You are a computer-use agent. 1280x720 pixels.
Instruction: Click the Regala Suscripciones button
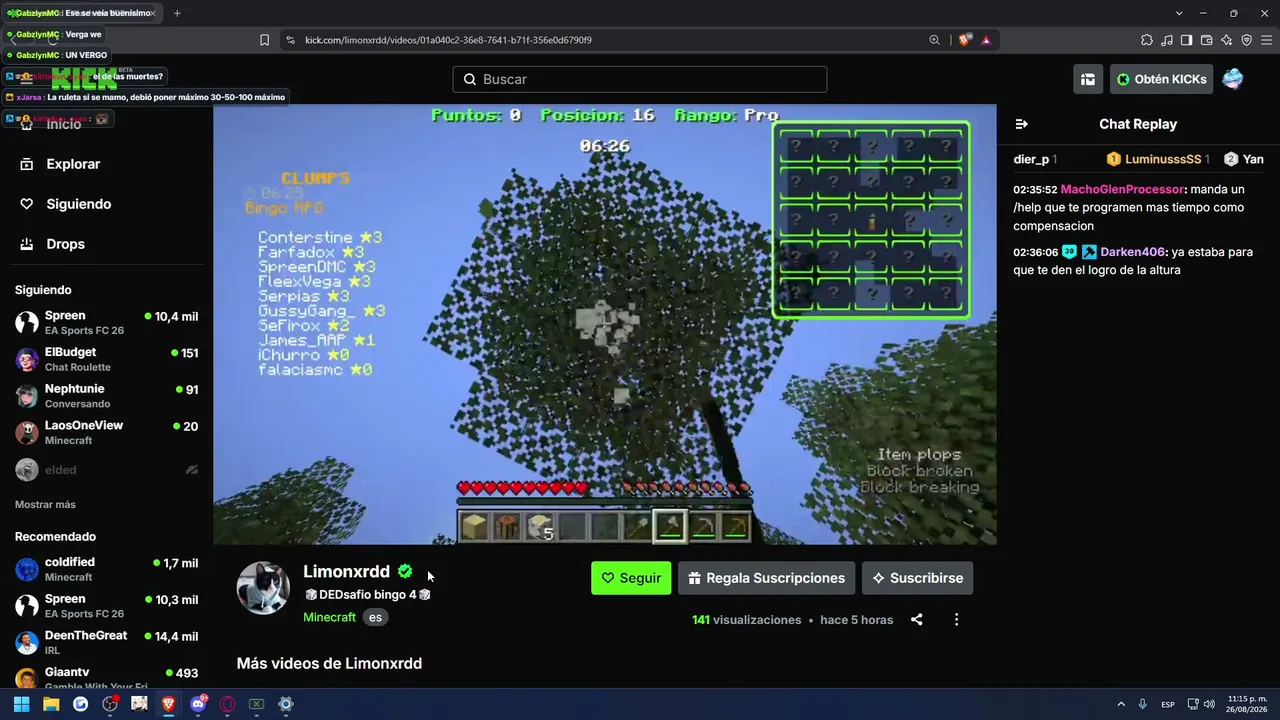click(x=766, y=578)
